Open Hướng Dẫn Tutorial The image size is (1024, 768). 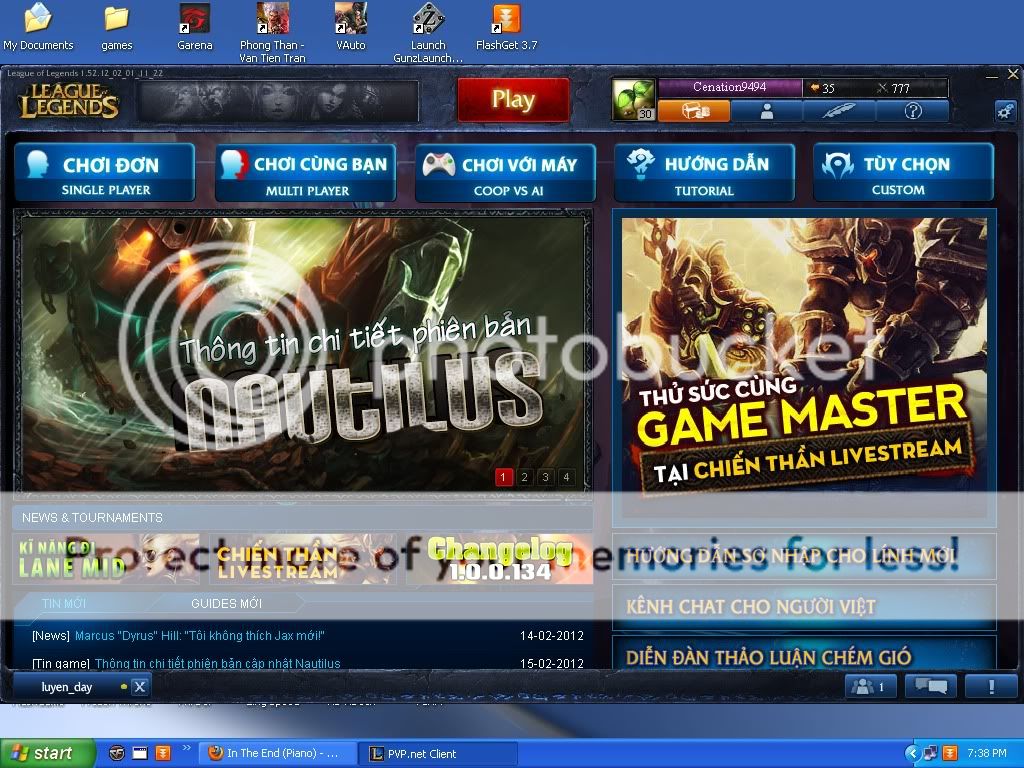click(x=705, y=172)
